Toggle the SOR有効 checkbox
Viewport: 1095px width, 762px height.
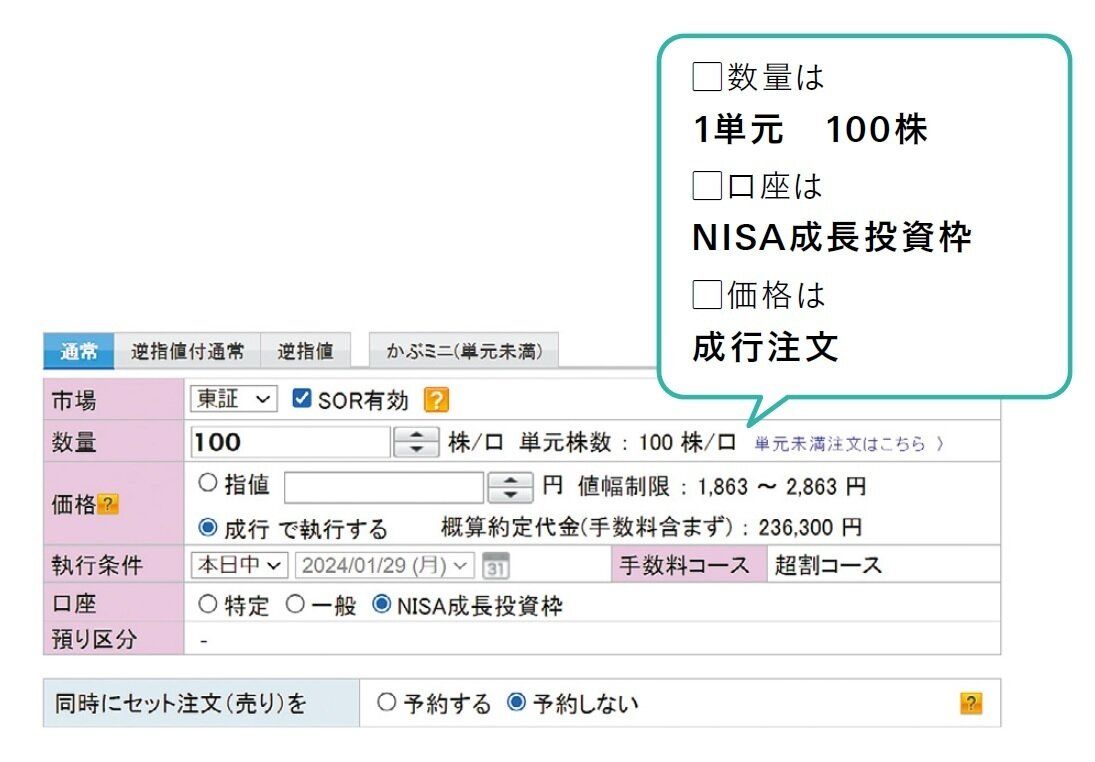tap(301, 400)
